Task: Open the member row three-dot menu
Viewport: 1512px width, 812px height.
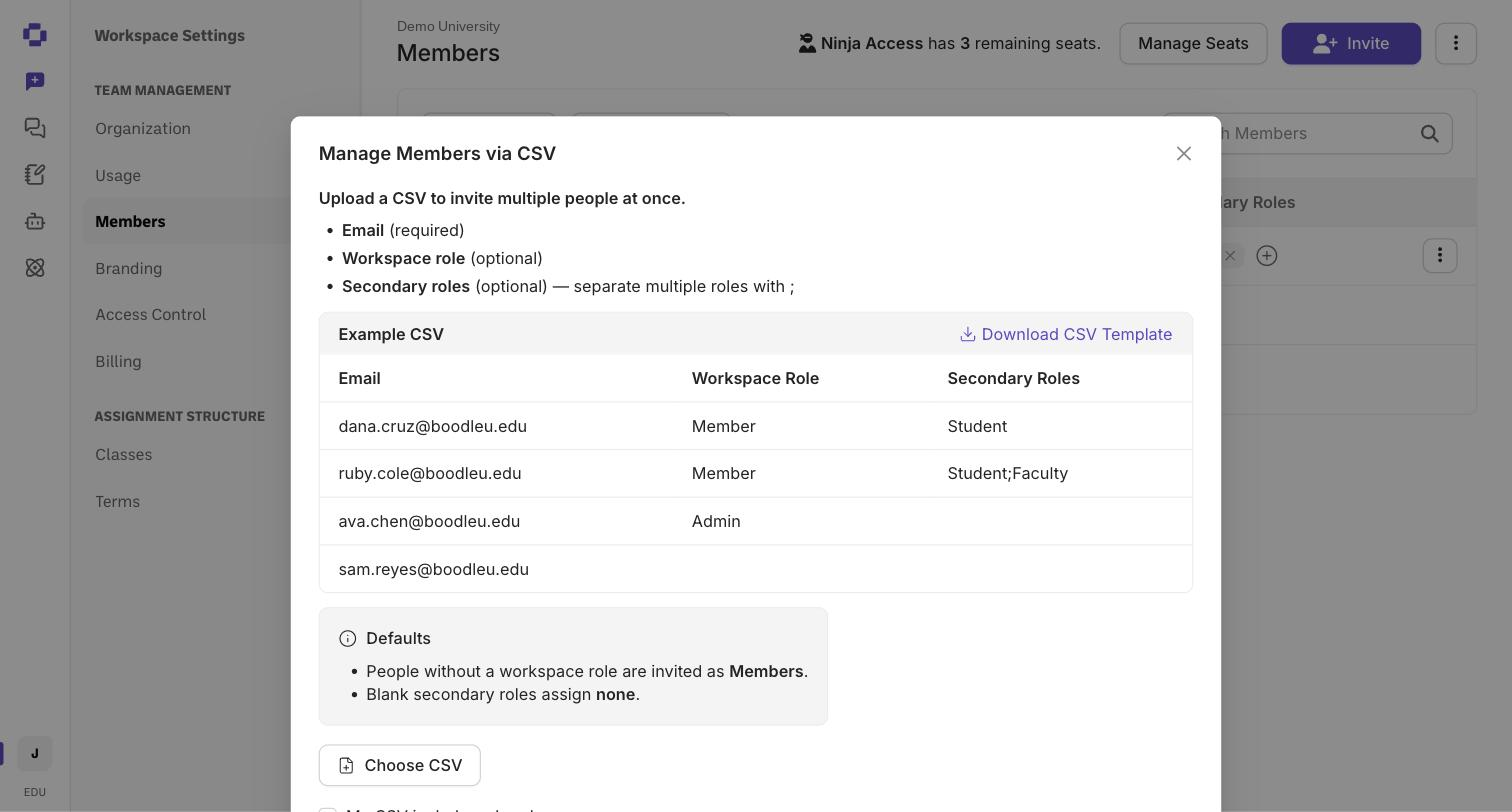Action: [1440, 256]
